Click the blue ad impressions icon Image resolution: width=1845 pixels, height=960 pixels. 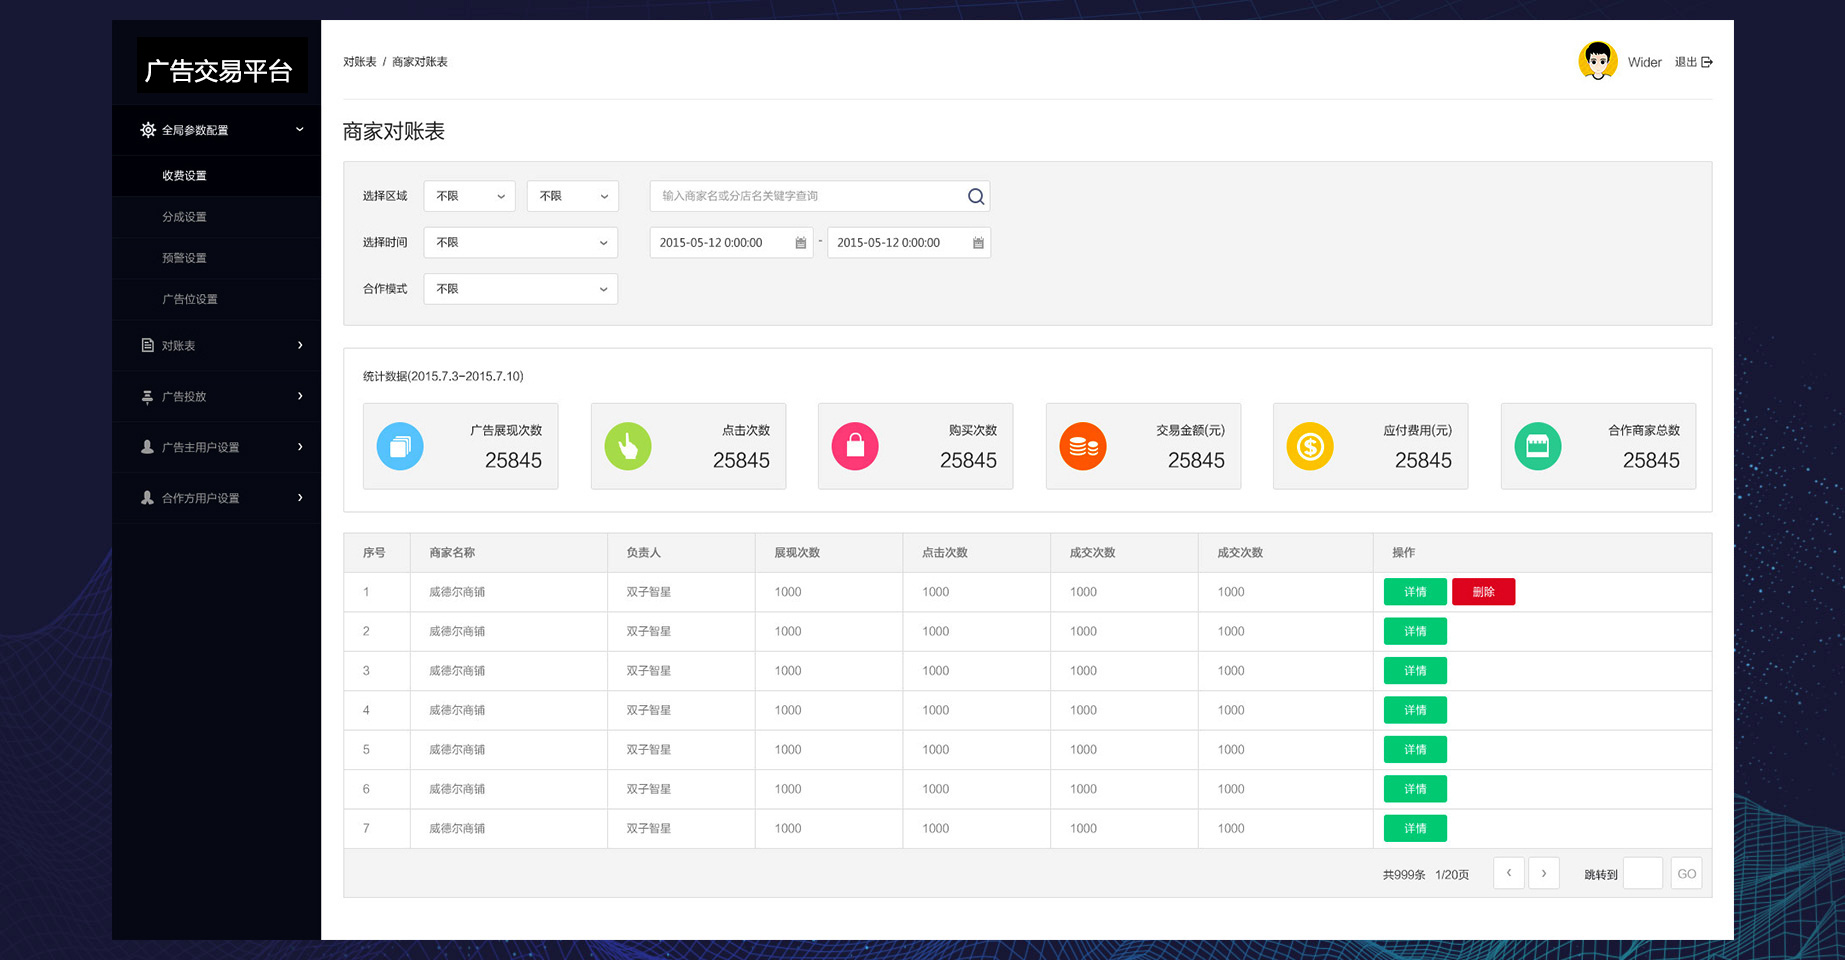(400, 447)
